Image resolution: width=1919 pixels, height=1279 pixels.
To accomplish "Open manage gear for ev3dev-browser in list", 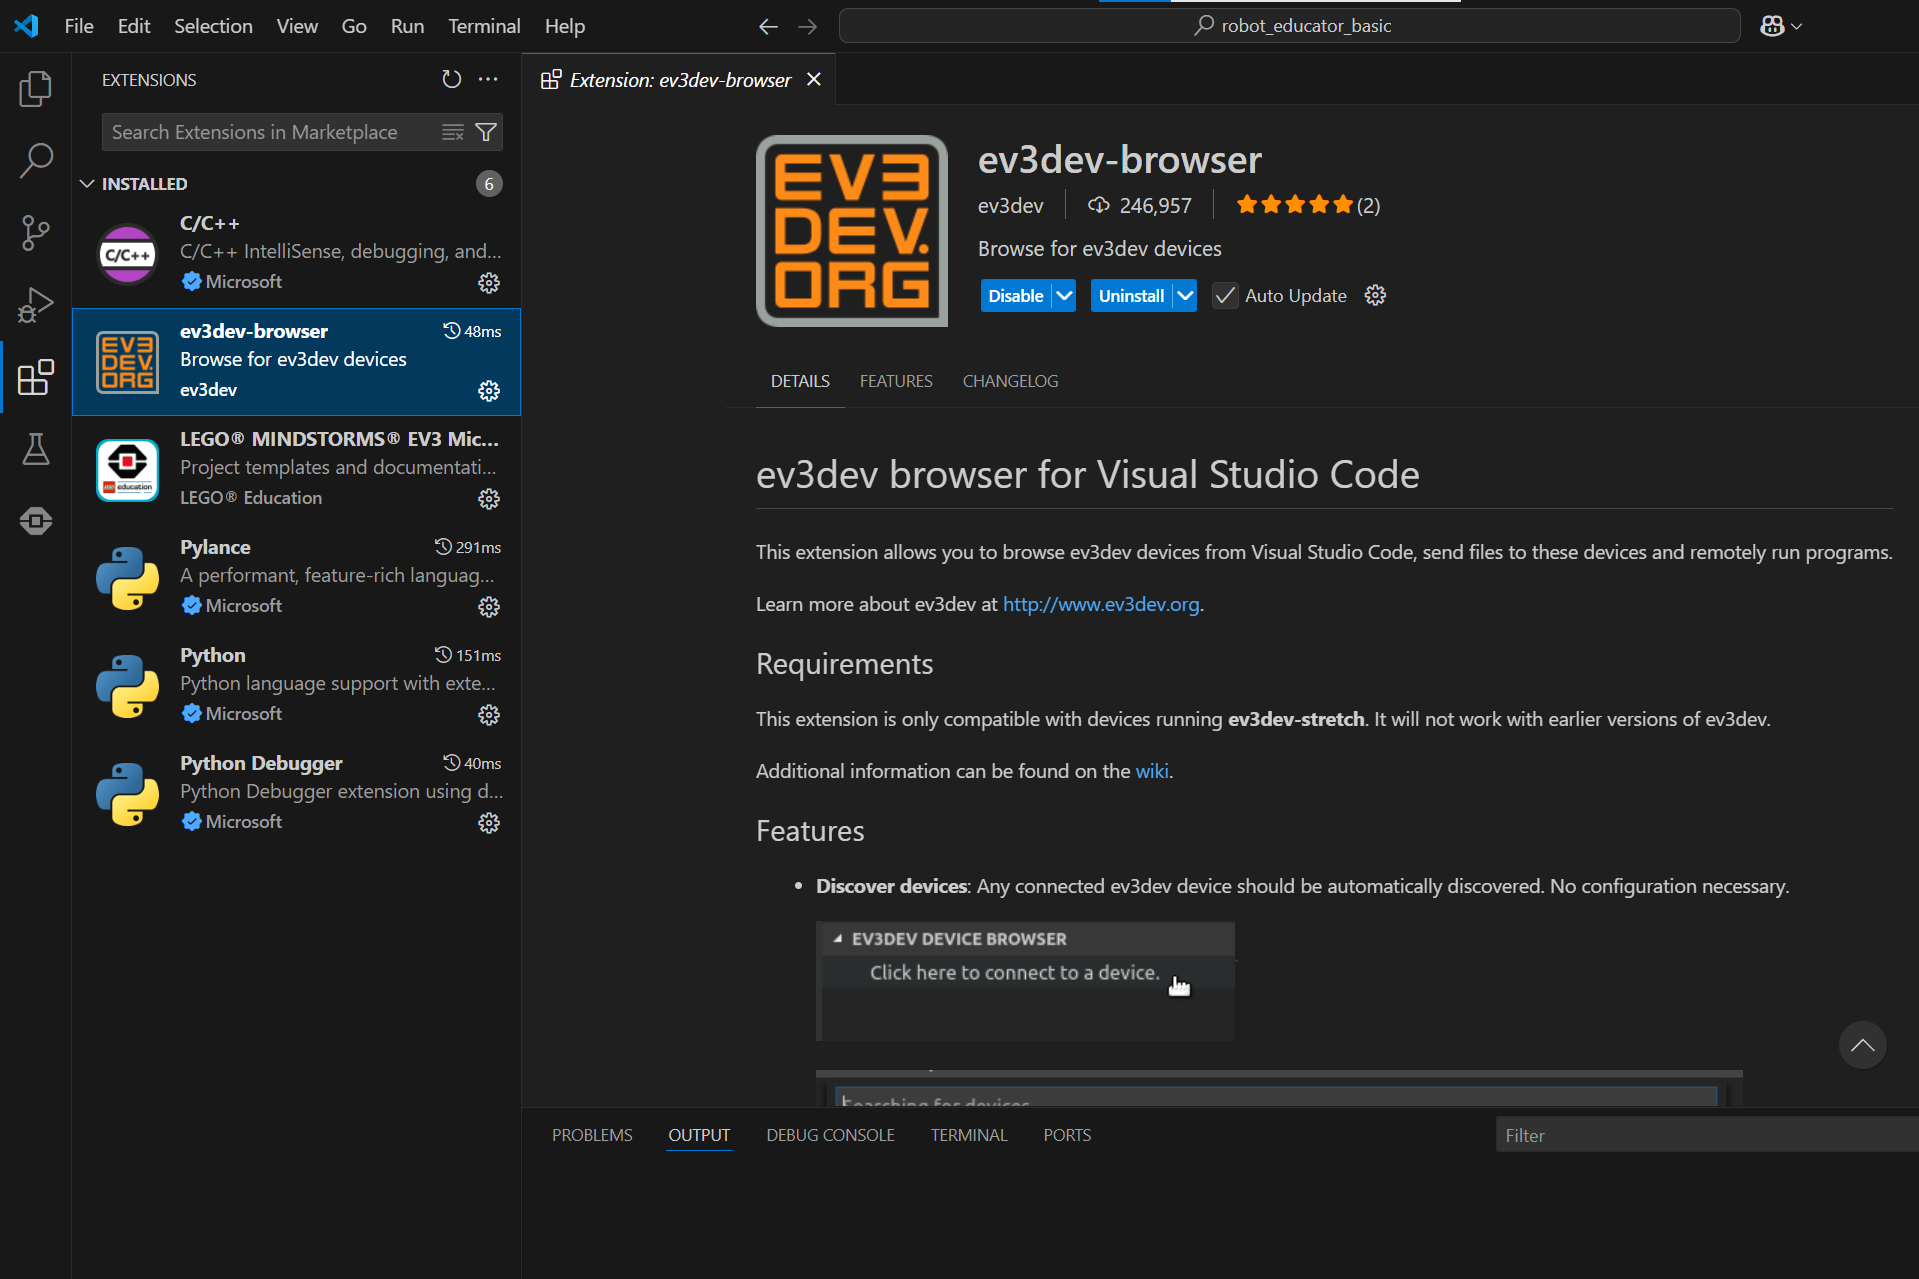I will click(489, 391).
